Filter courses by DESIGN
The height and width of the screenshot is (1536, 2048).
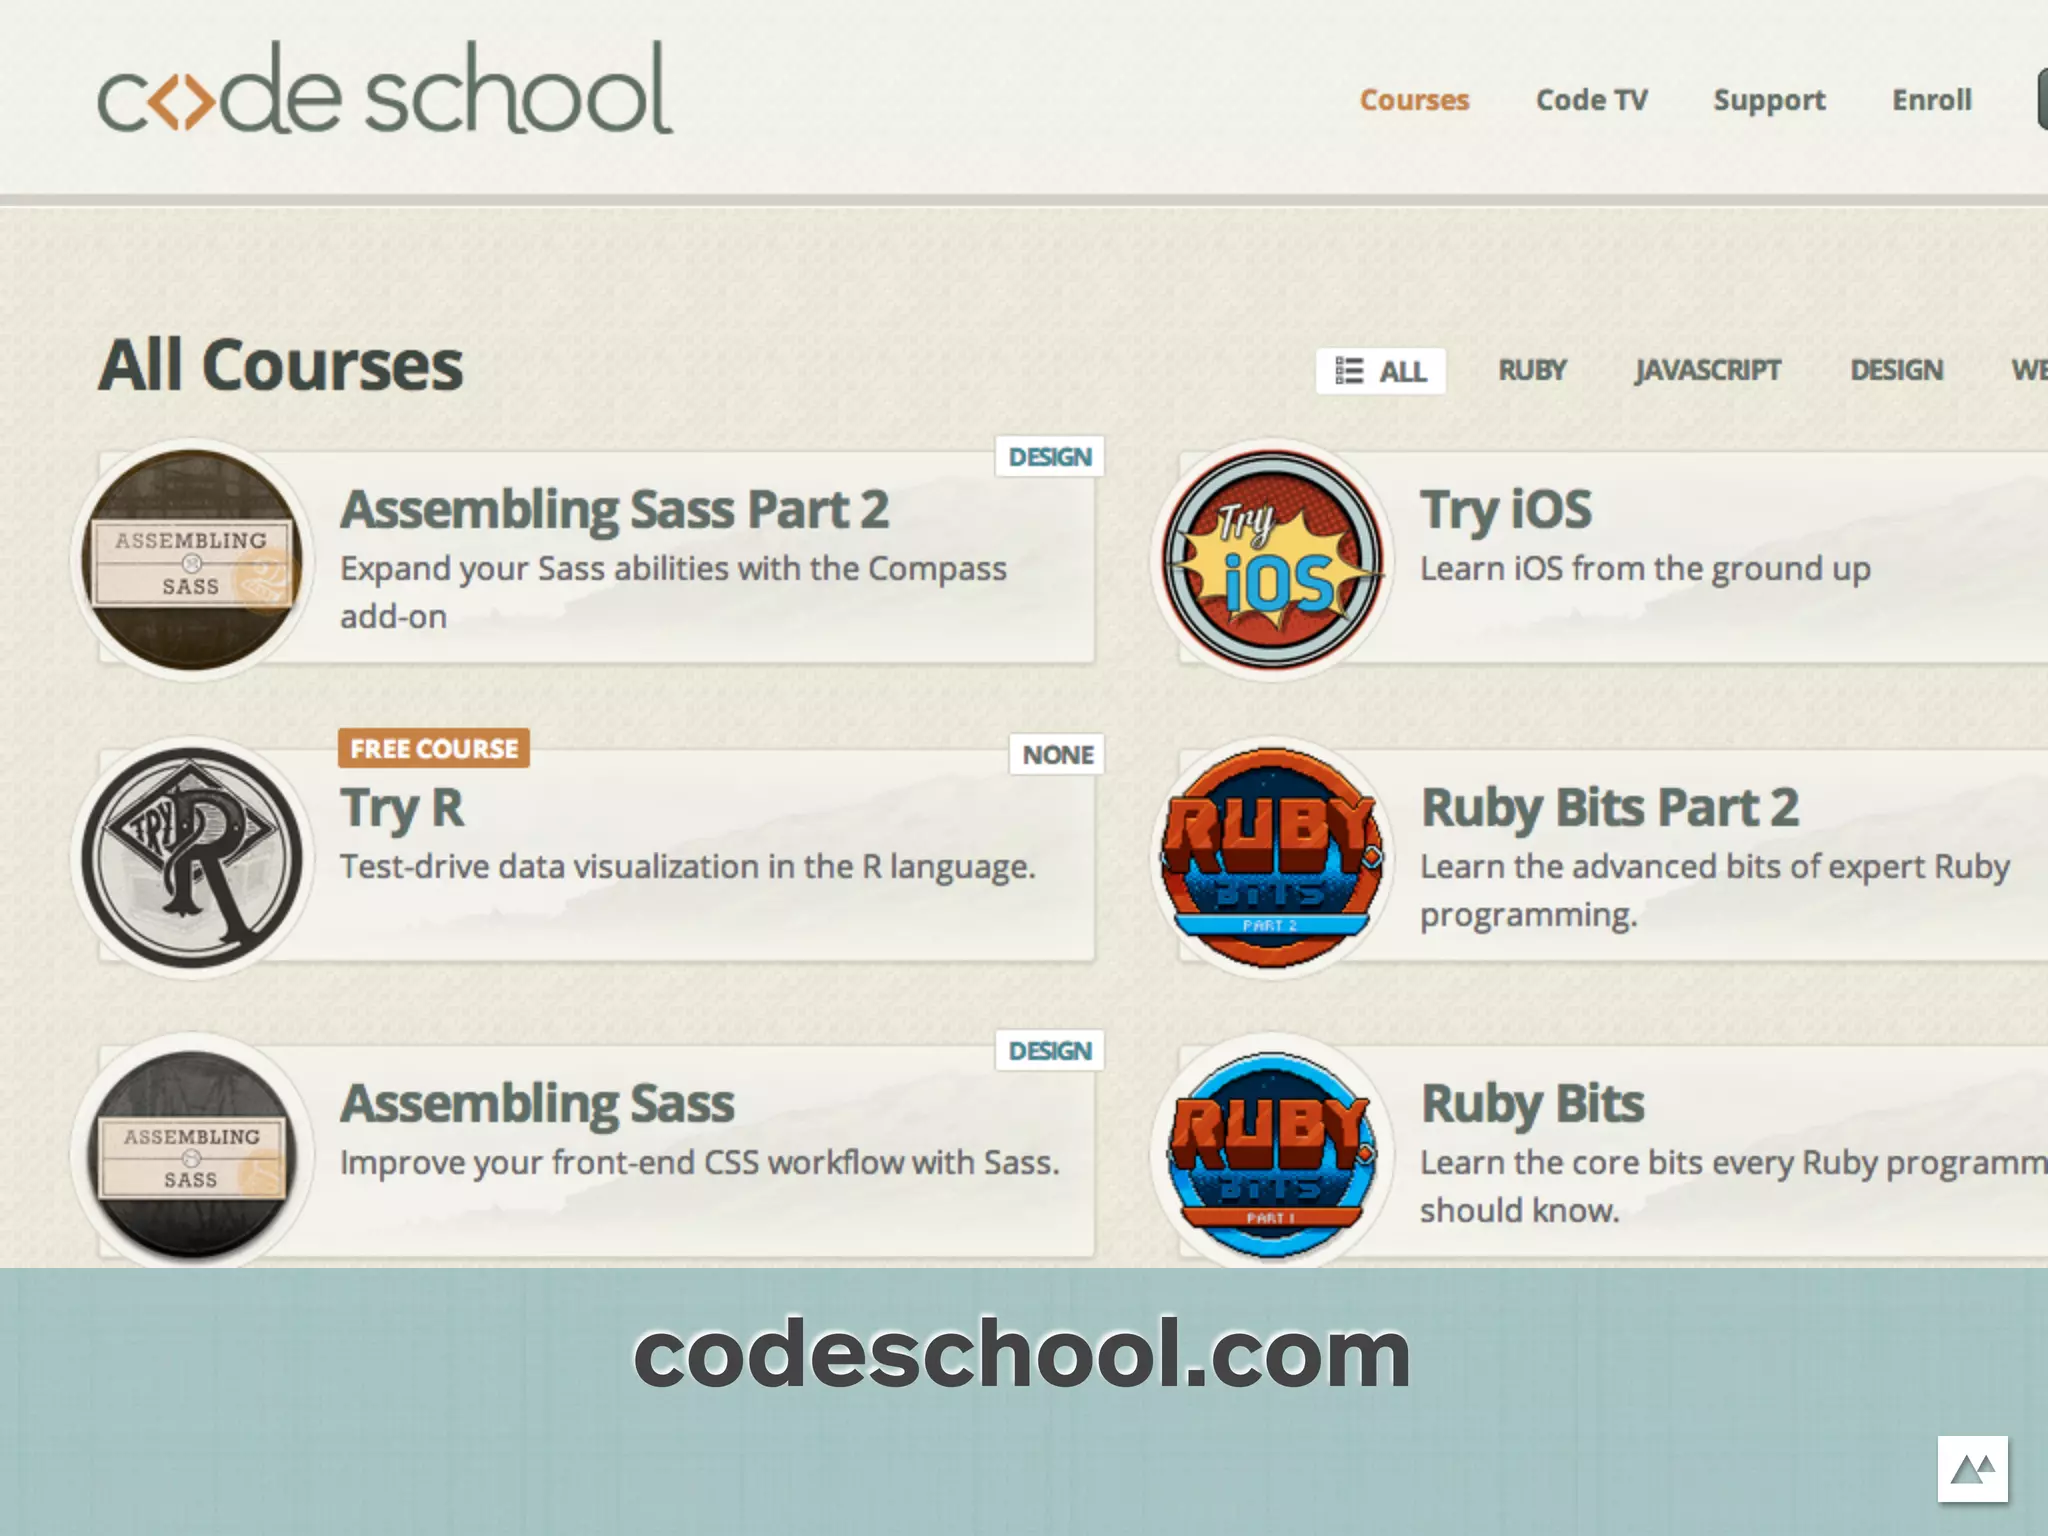[1896, 371]
